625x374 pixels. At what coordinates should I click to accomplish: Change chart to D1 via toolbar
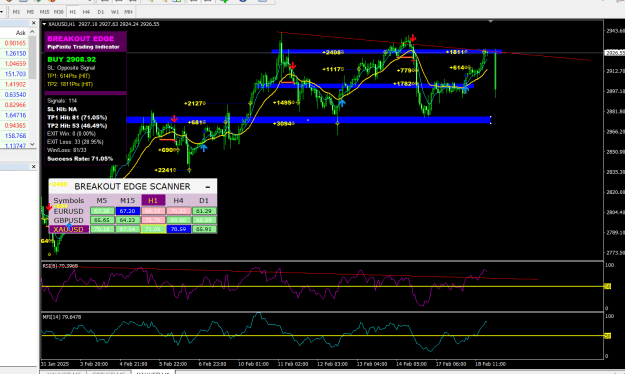100,12
